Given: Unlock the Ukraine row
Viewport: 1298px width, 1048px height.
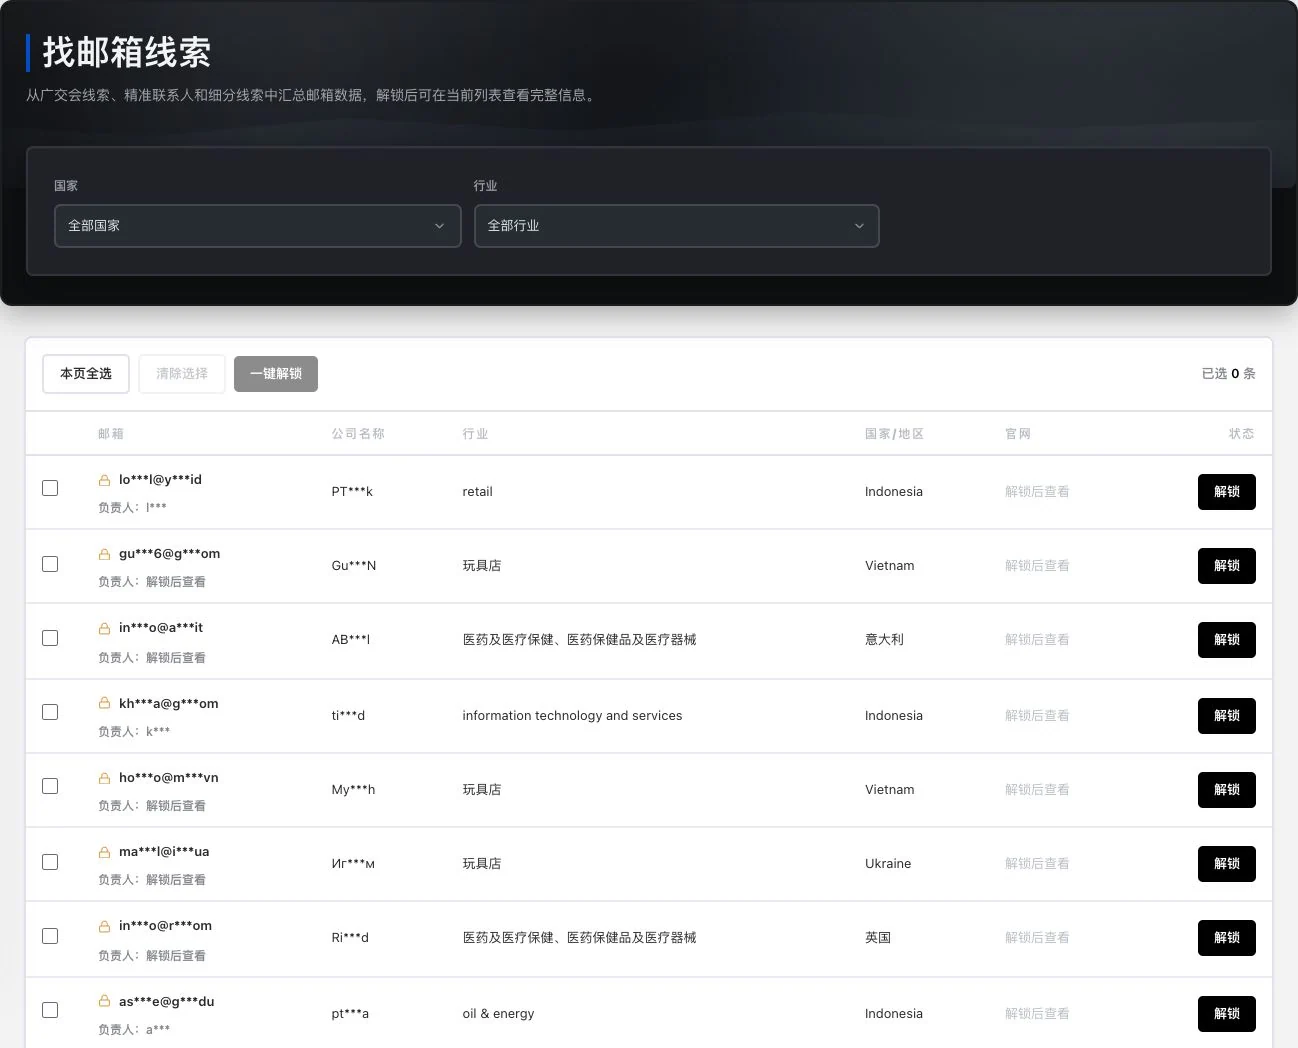Looking at the screenshot, I should 1227,864.
